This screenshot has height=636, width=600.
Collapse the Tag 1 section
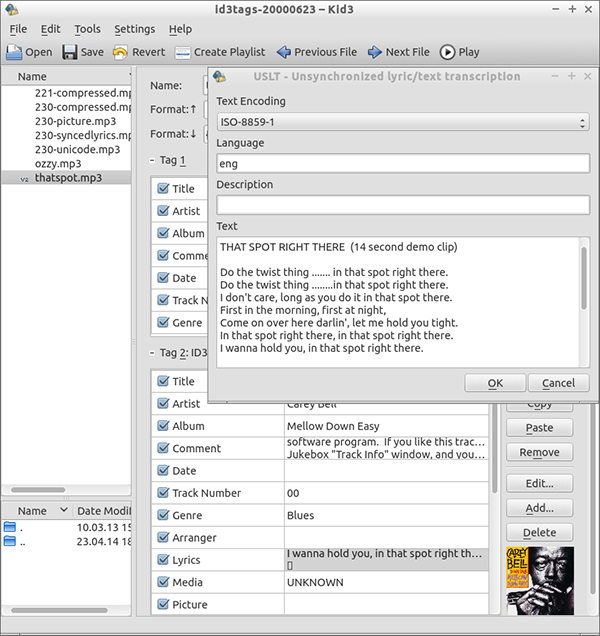pyautogui.click(x=152, y=160)
